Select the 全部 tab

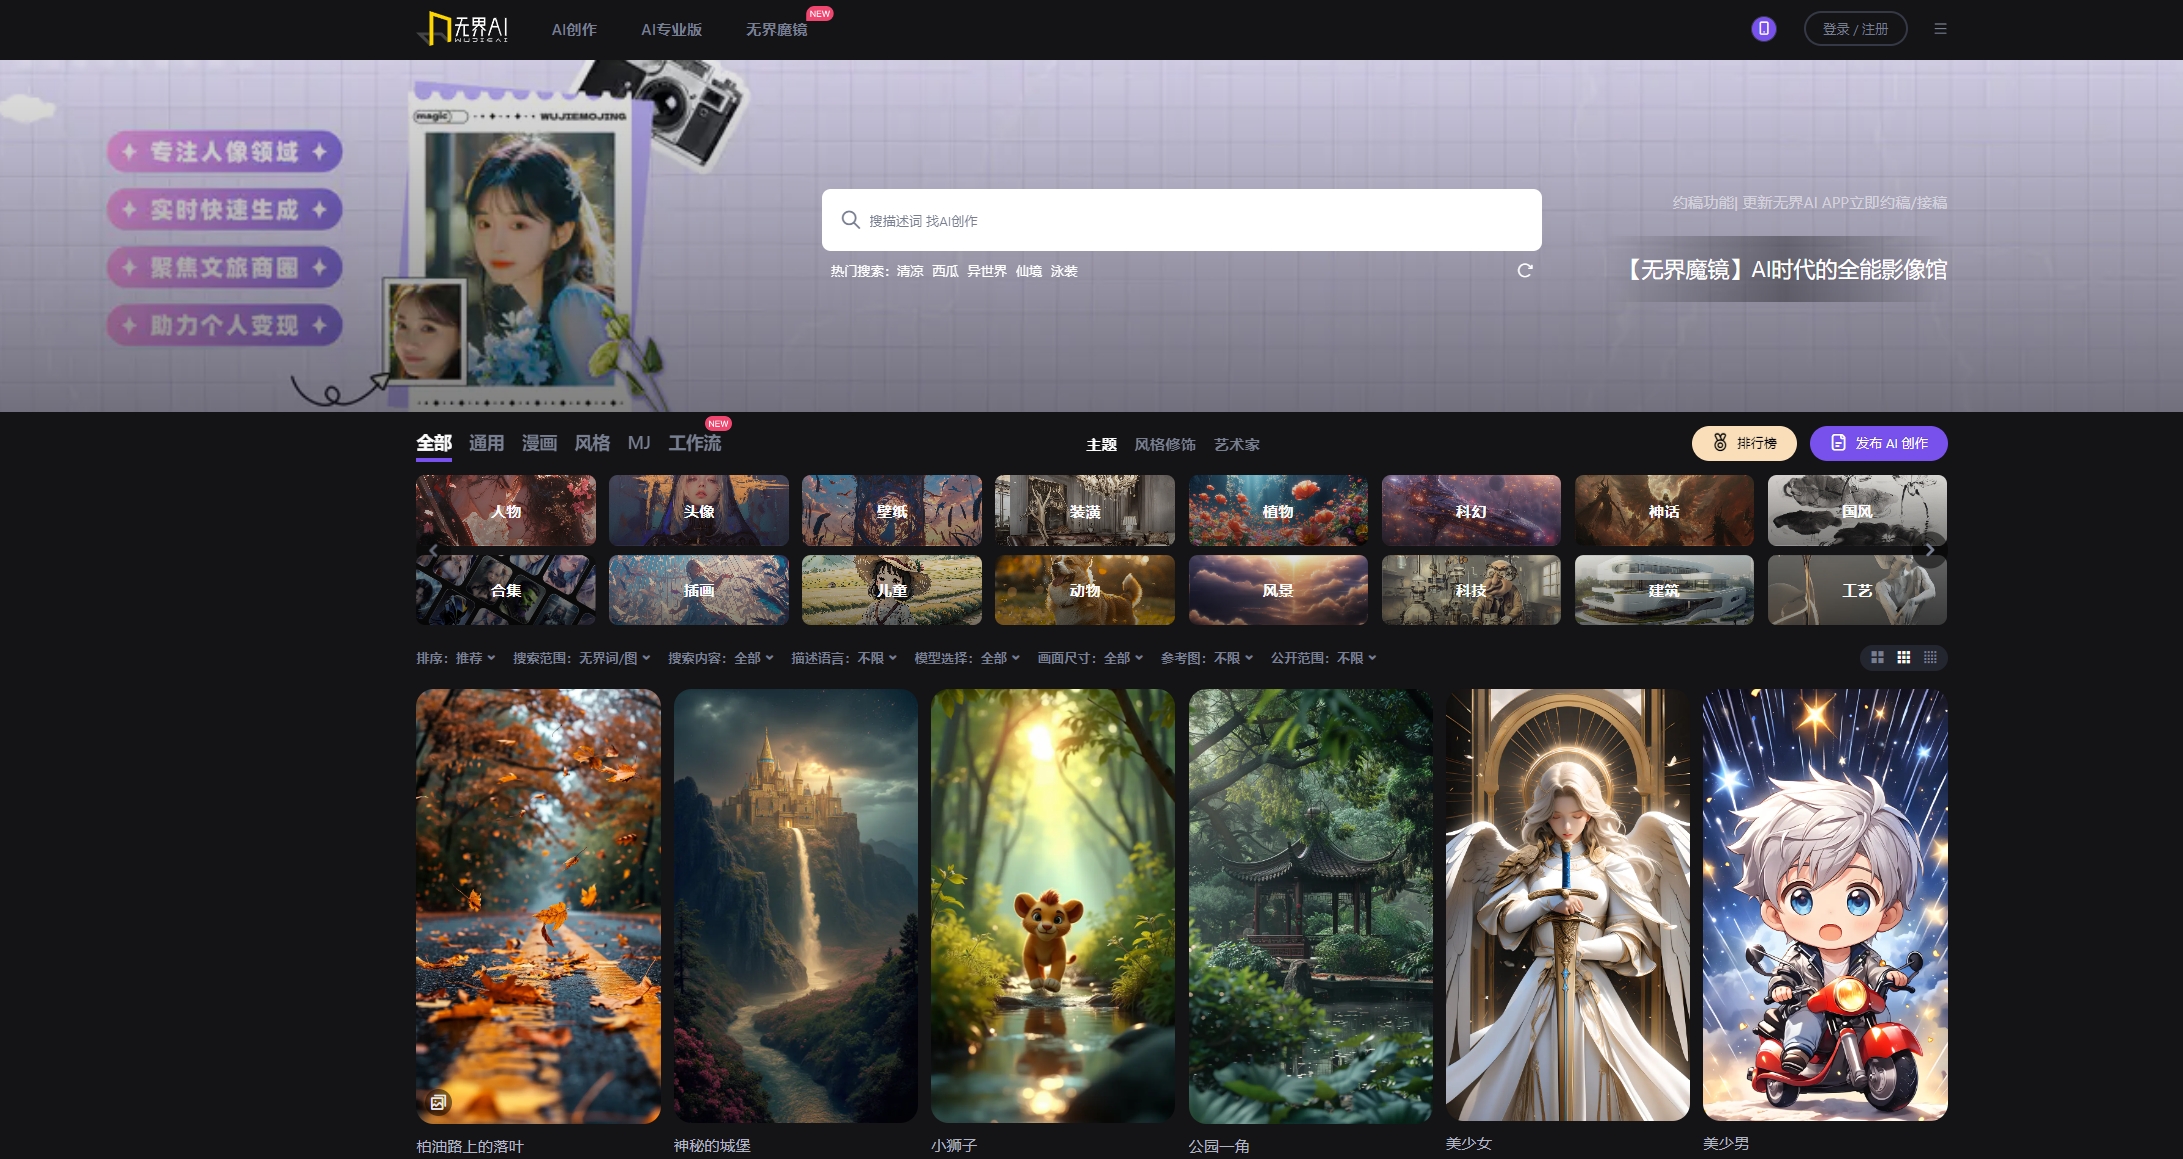(434, 443)
